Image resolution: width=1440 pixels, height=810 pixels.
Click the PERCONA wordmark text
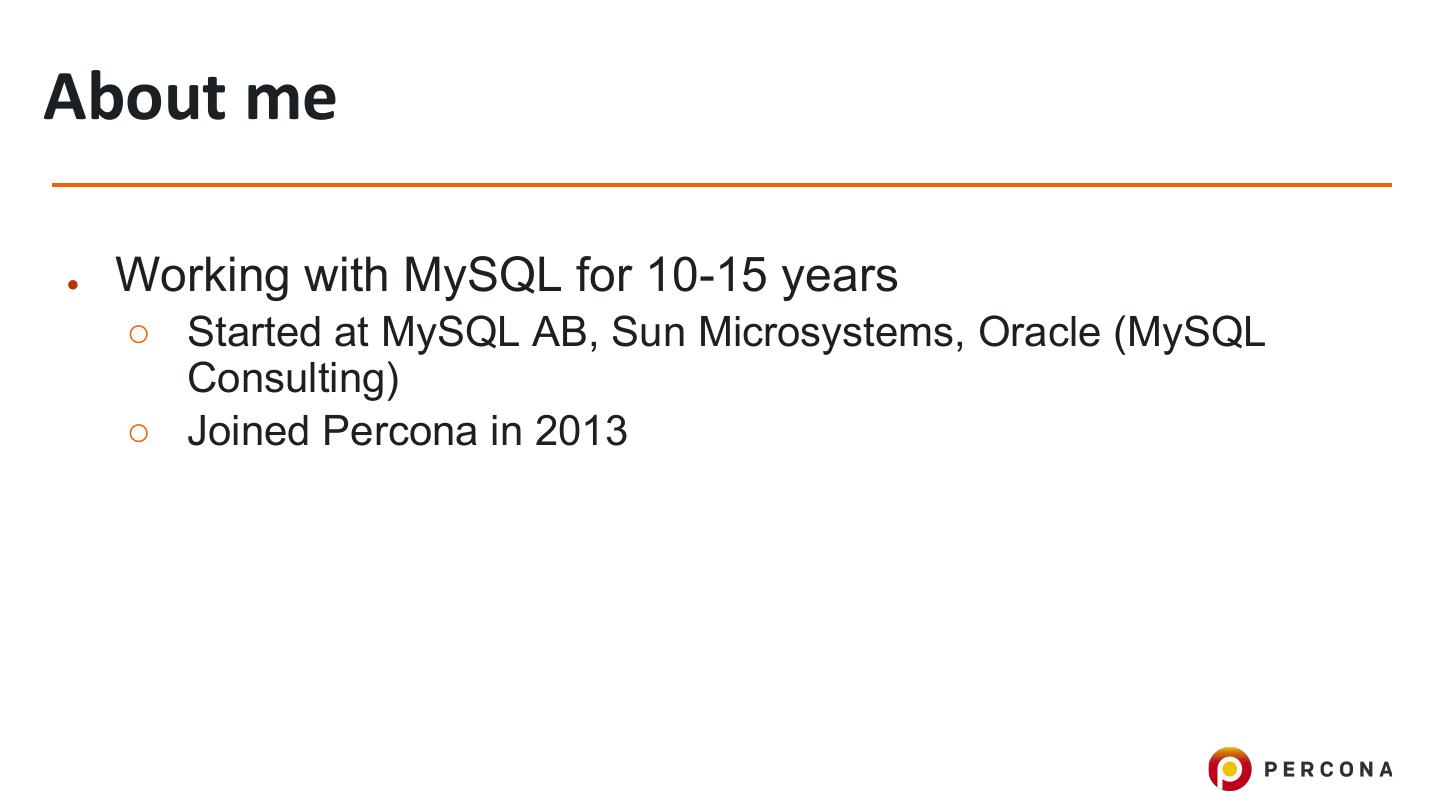pyautogui.click(x=1328, y=769)
